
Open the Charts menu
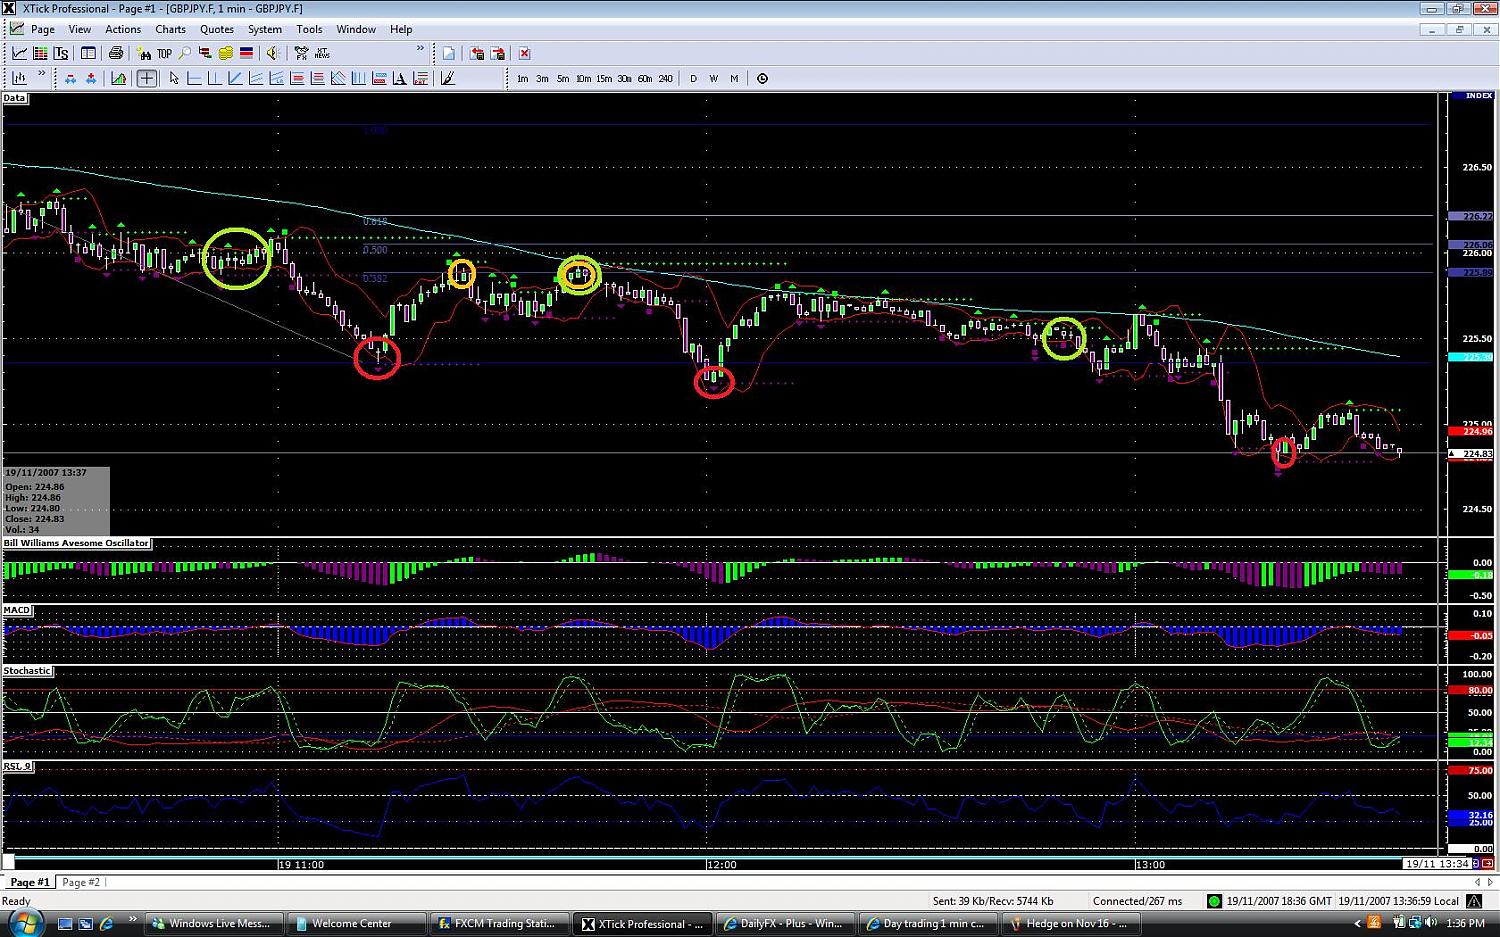coord(170,29)
